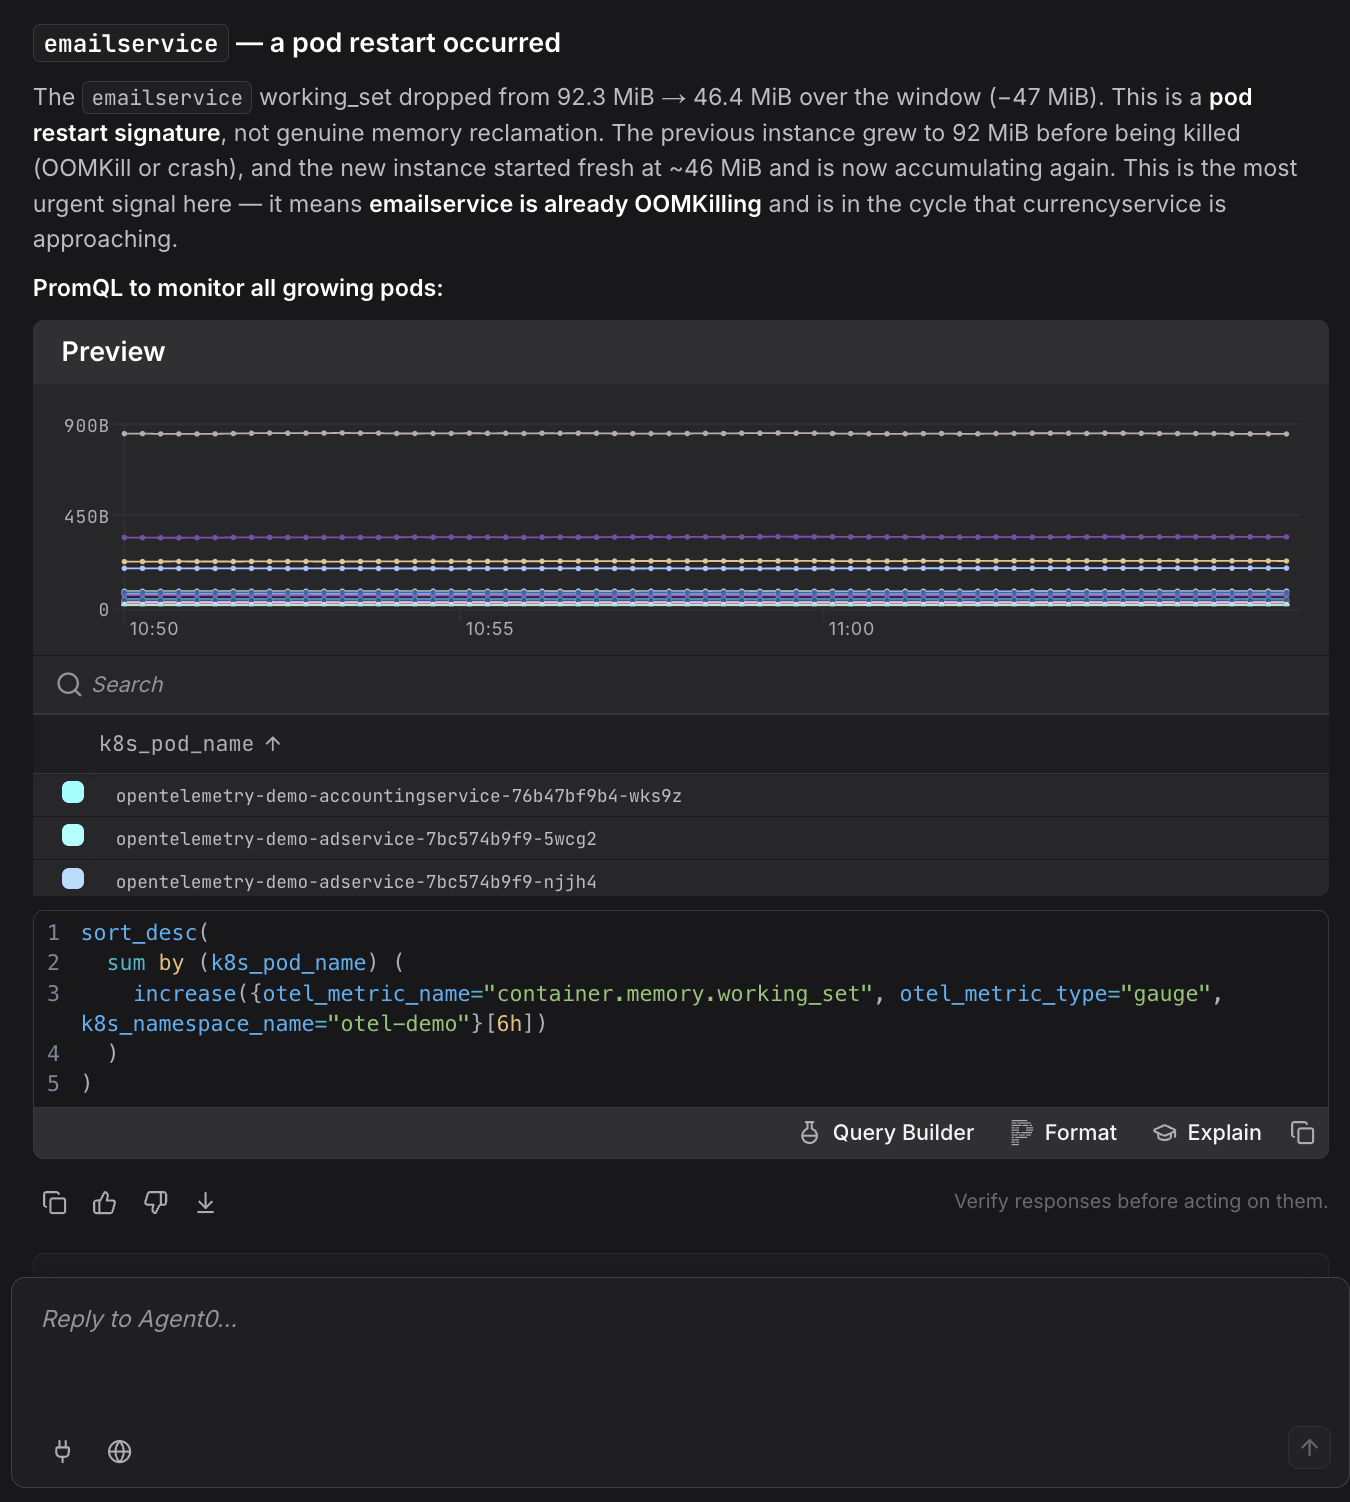Click the sort_desc( line in code editor
The image size is (1350, 1502).
click(x=145, y=933)
